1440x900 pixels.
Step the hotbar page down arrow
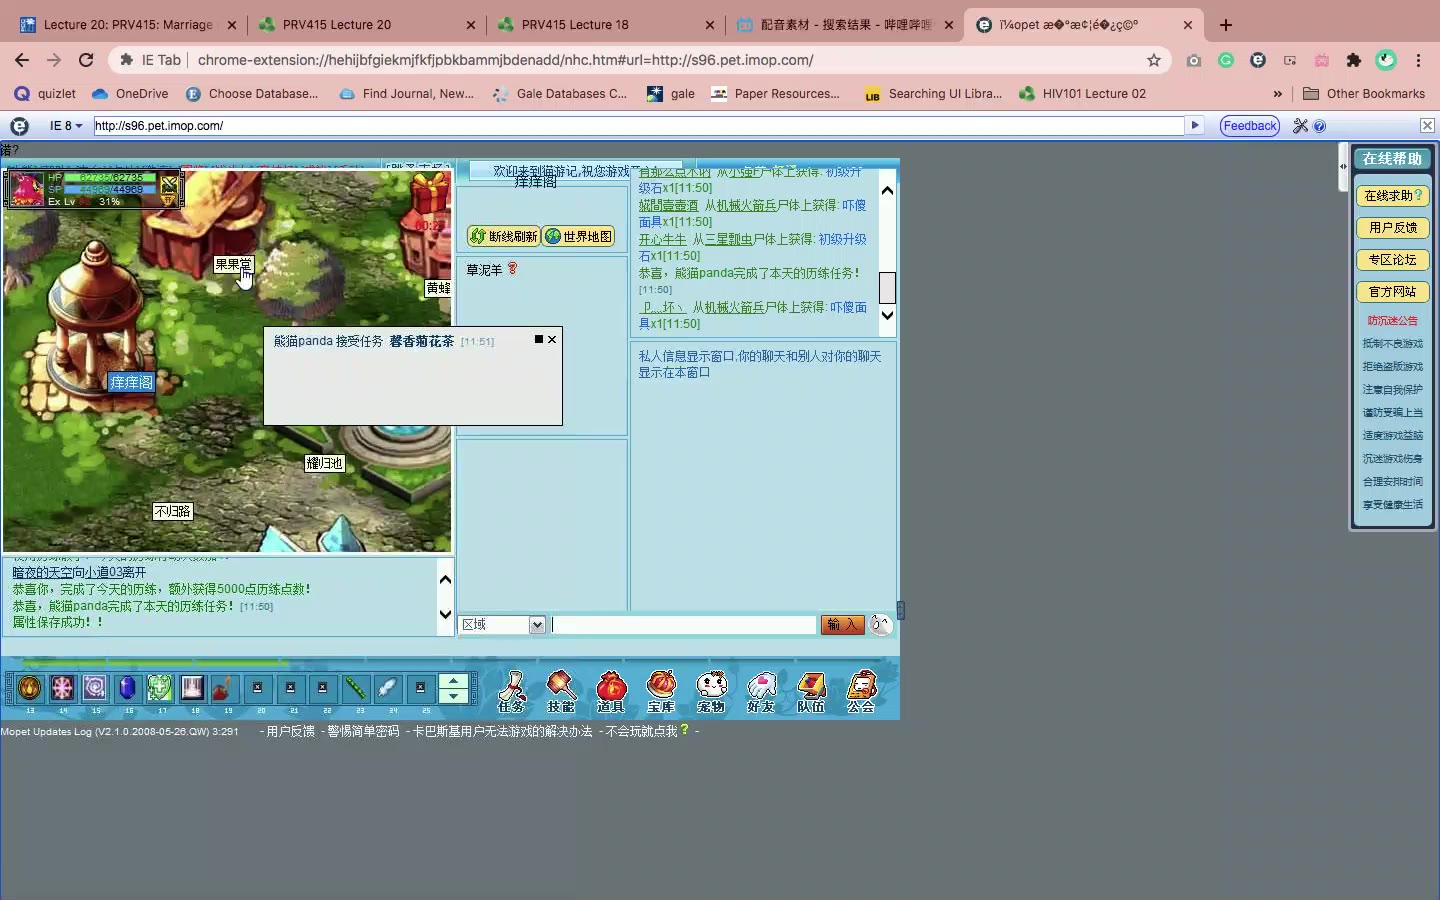tap(454, 696)
